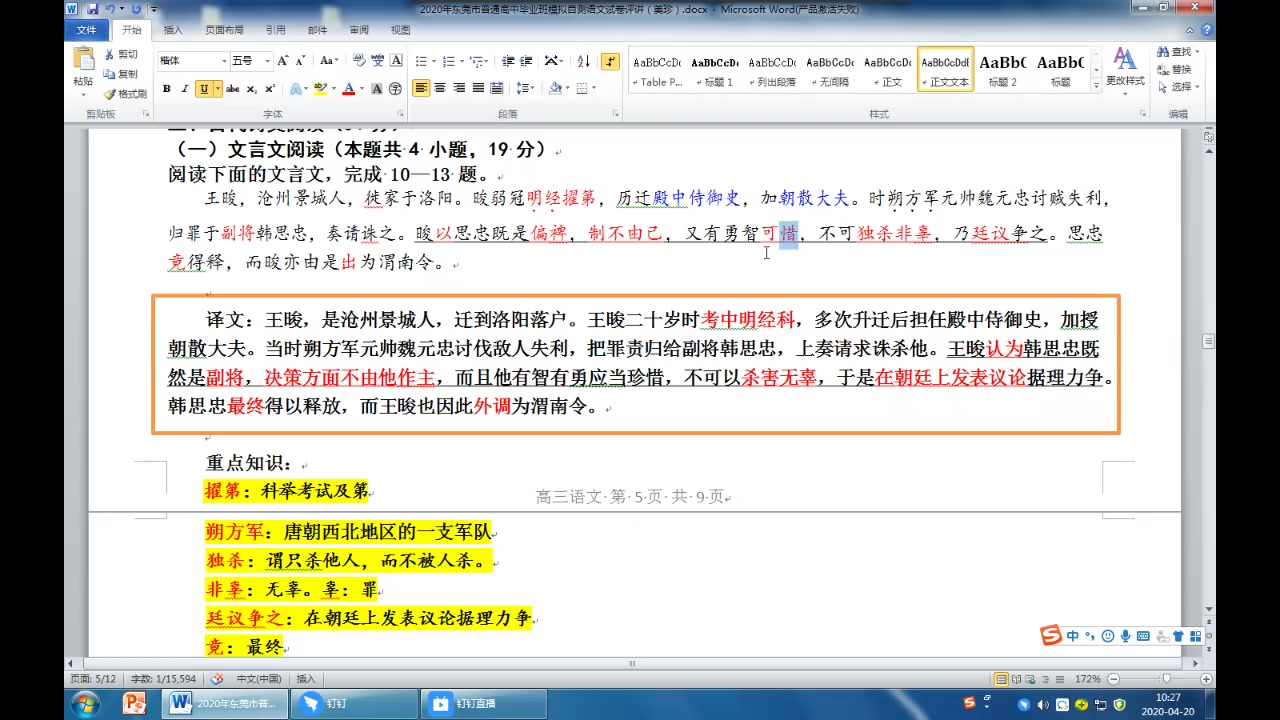Screen dimensions: 1280x720
Task: Apply the 标题 1 style
Action: [x=715, y=70]
